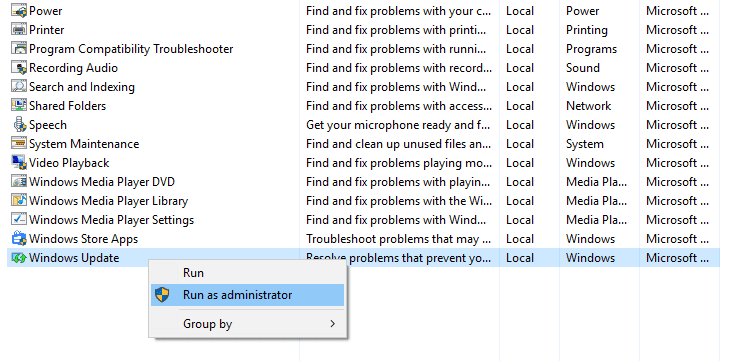The image size is (740, 361).
Task: Click description 'Resolve problems that prevent'
Action: point(398,258)
